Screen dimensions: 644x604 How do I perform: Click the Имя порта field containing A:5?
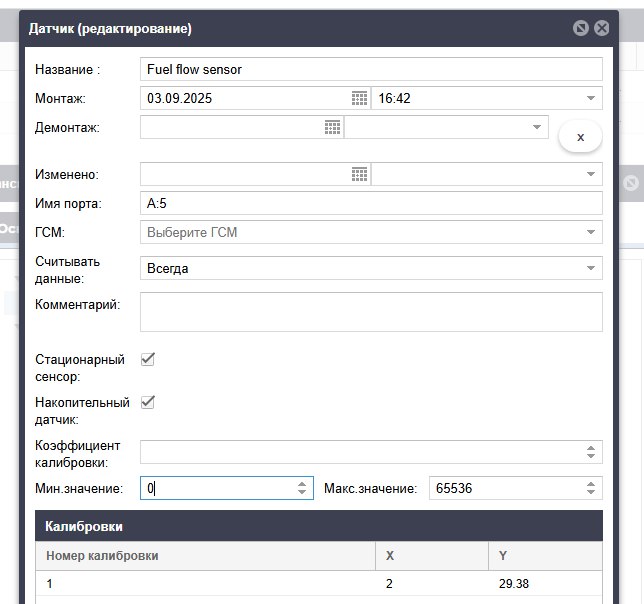[x=370, y=203]
